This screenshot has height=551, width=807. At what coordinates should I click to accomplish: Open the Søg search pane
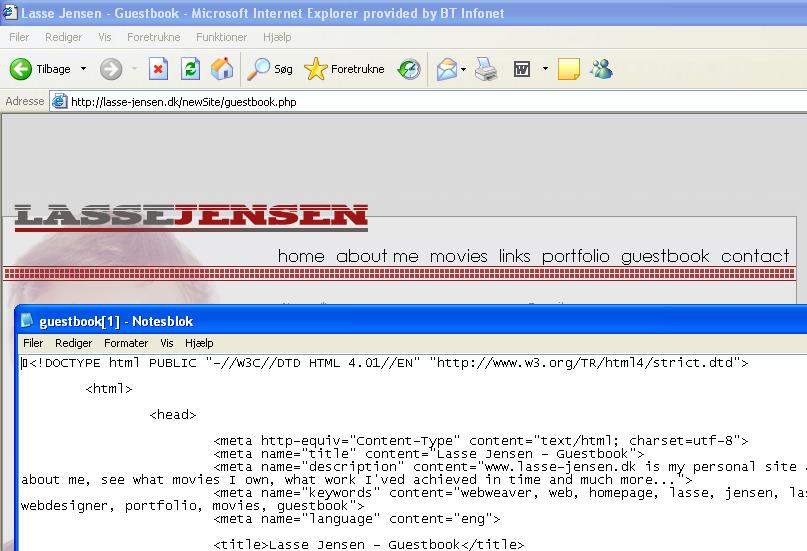271,69
